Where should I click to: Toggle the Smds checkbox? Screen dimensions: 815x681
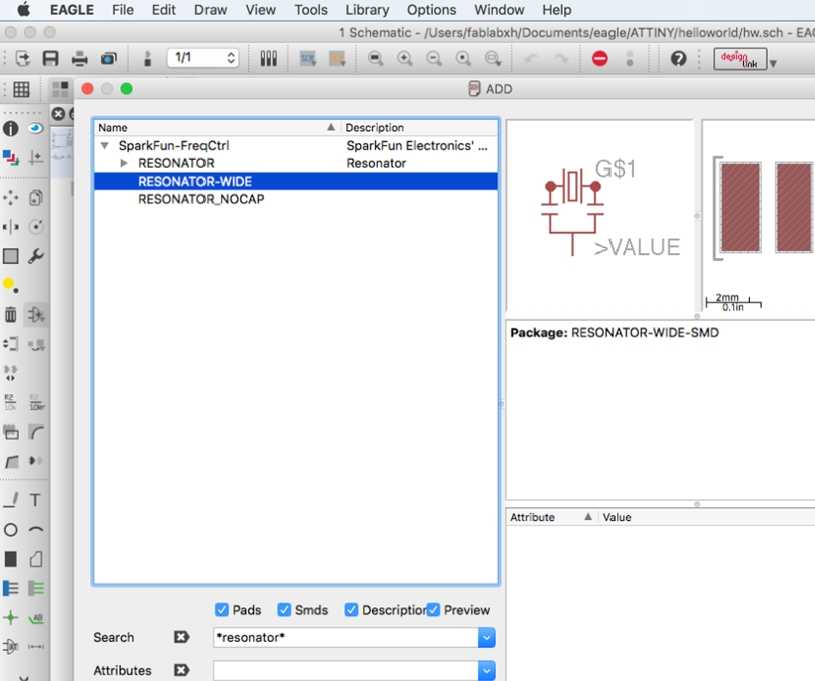pyautogui.click(x=284, y=610)
